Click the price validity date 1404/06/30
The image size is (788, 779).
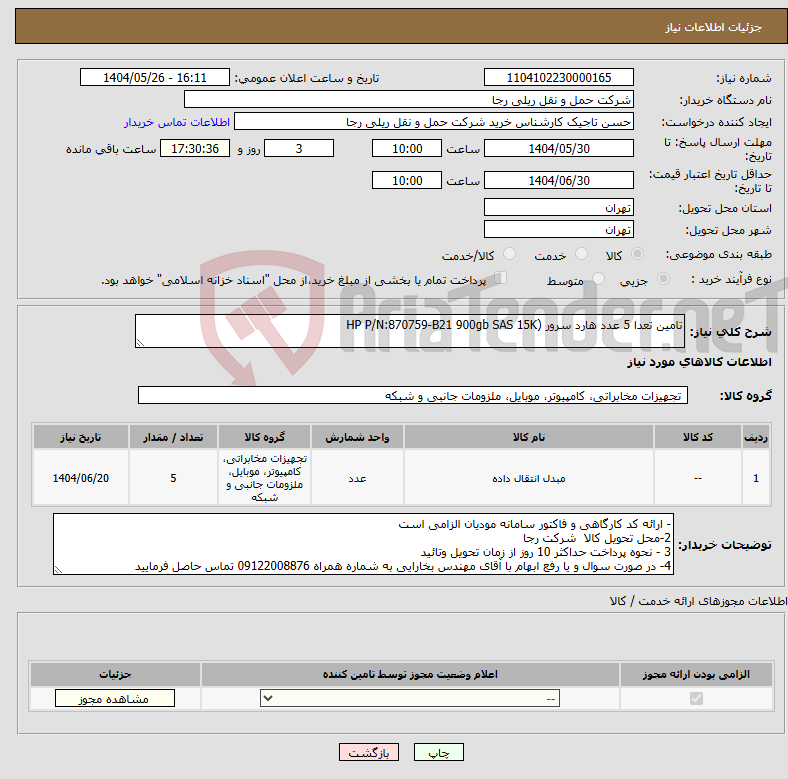pyautogui.click(x=558, y=180)
